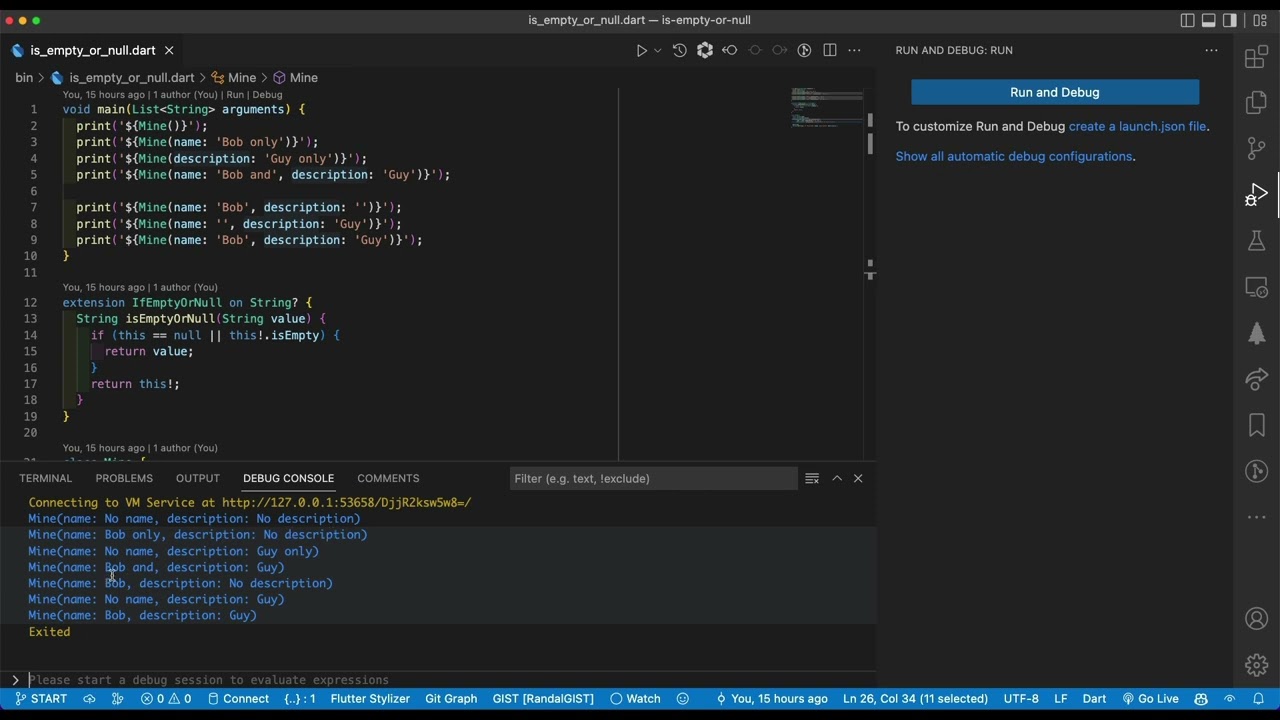Run the Dart file with play icon
1280x720 pixels.
641,50
